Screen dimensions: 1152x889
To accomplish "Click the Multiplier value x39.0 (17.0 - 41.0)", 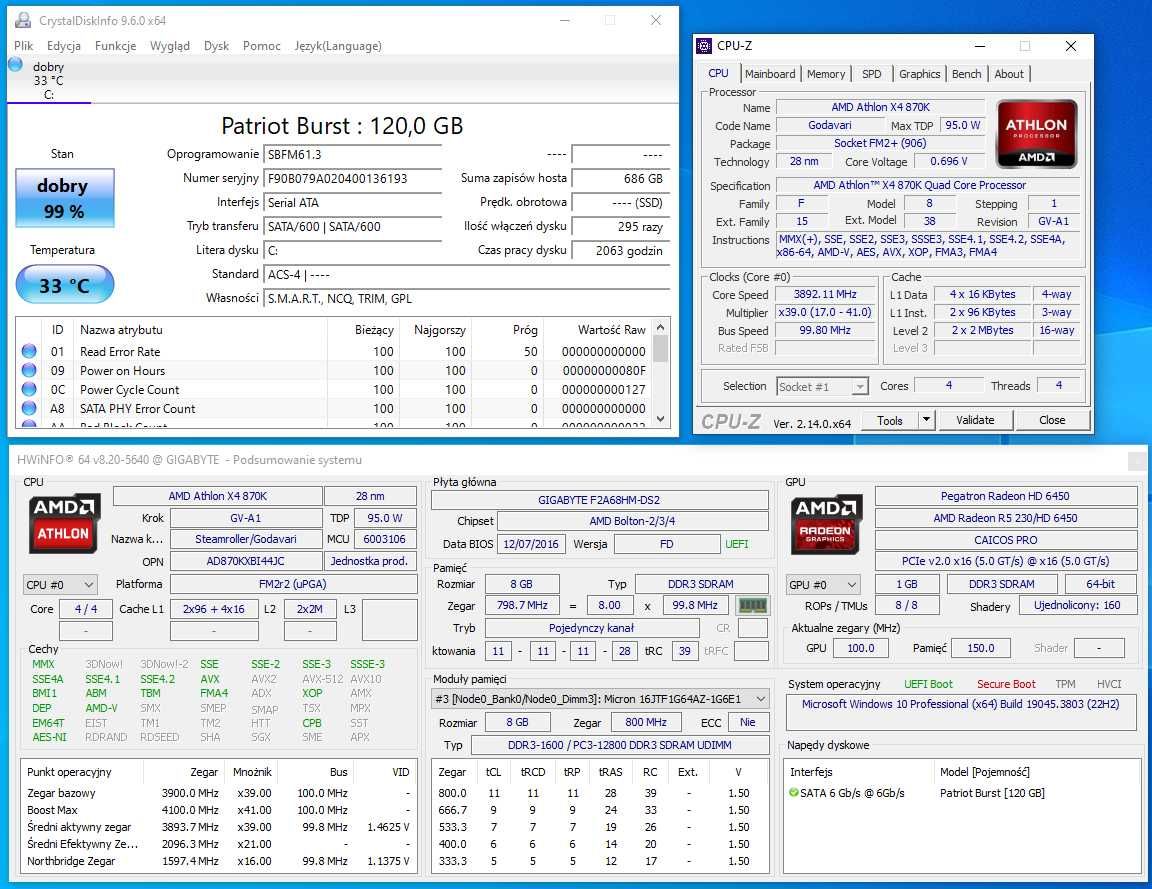I will click(x=825, y=312).
